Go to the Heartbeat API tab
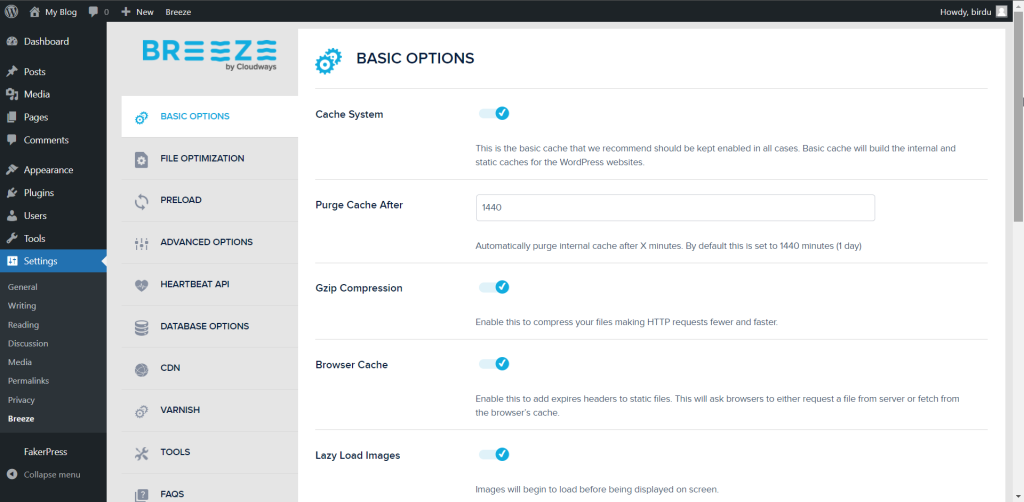This screenshot has height=502, width=1024. coord(210,285)
